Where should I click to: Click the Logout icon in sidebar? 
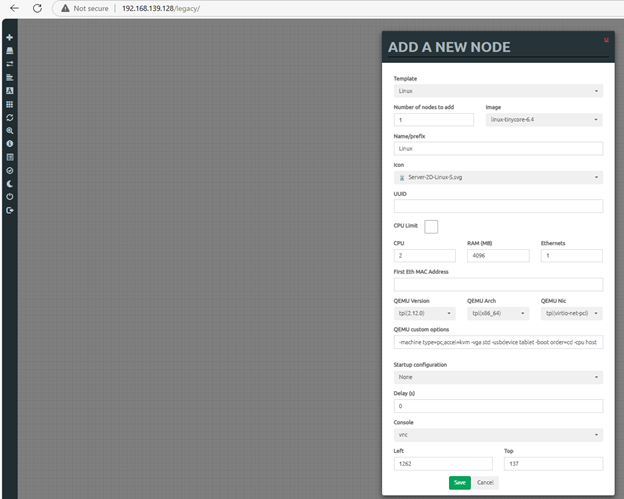[10, 210]
